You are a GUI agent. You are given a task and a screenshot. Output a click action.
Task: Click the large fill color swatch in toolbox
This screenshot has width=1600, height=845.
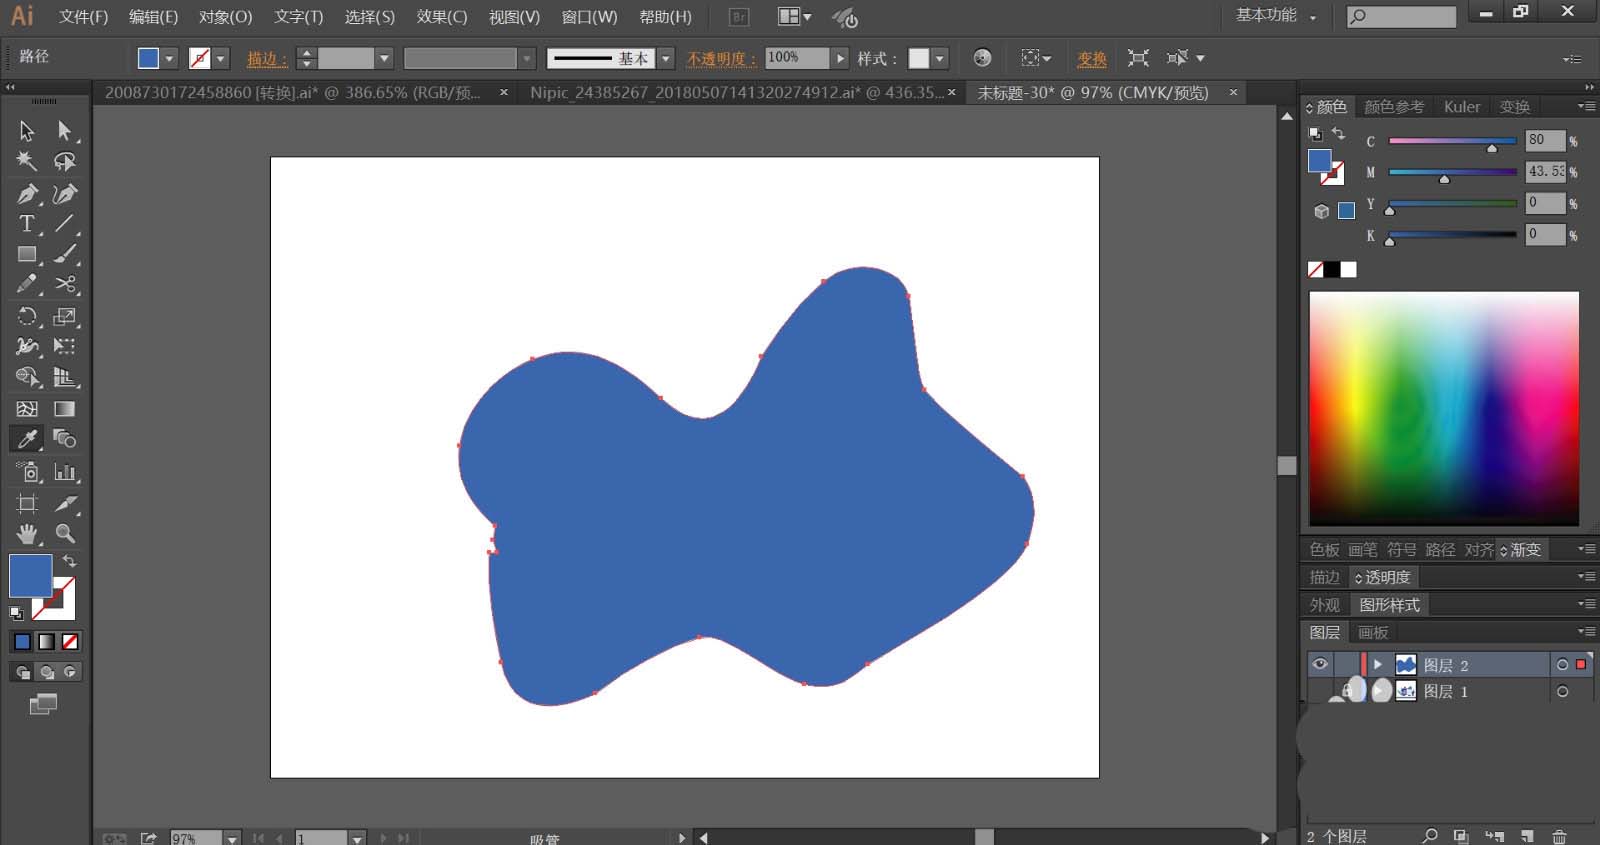pyautogui.click(x=30, y=576)
